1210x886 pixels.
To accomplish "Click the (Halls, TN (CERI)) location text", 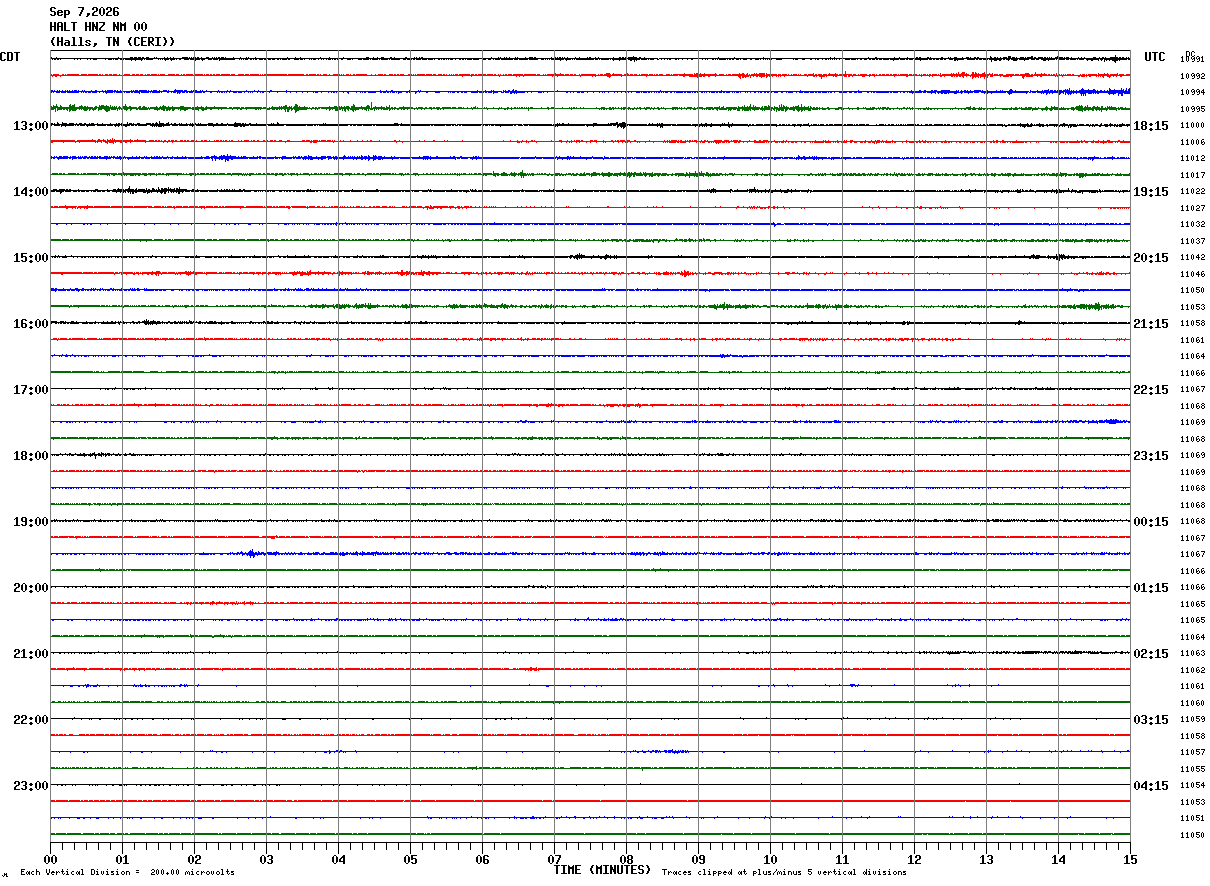I will 112,42.
